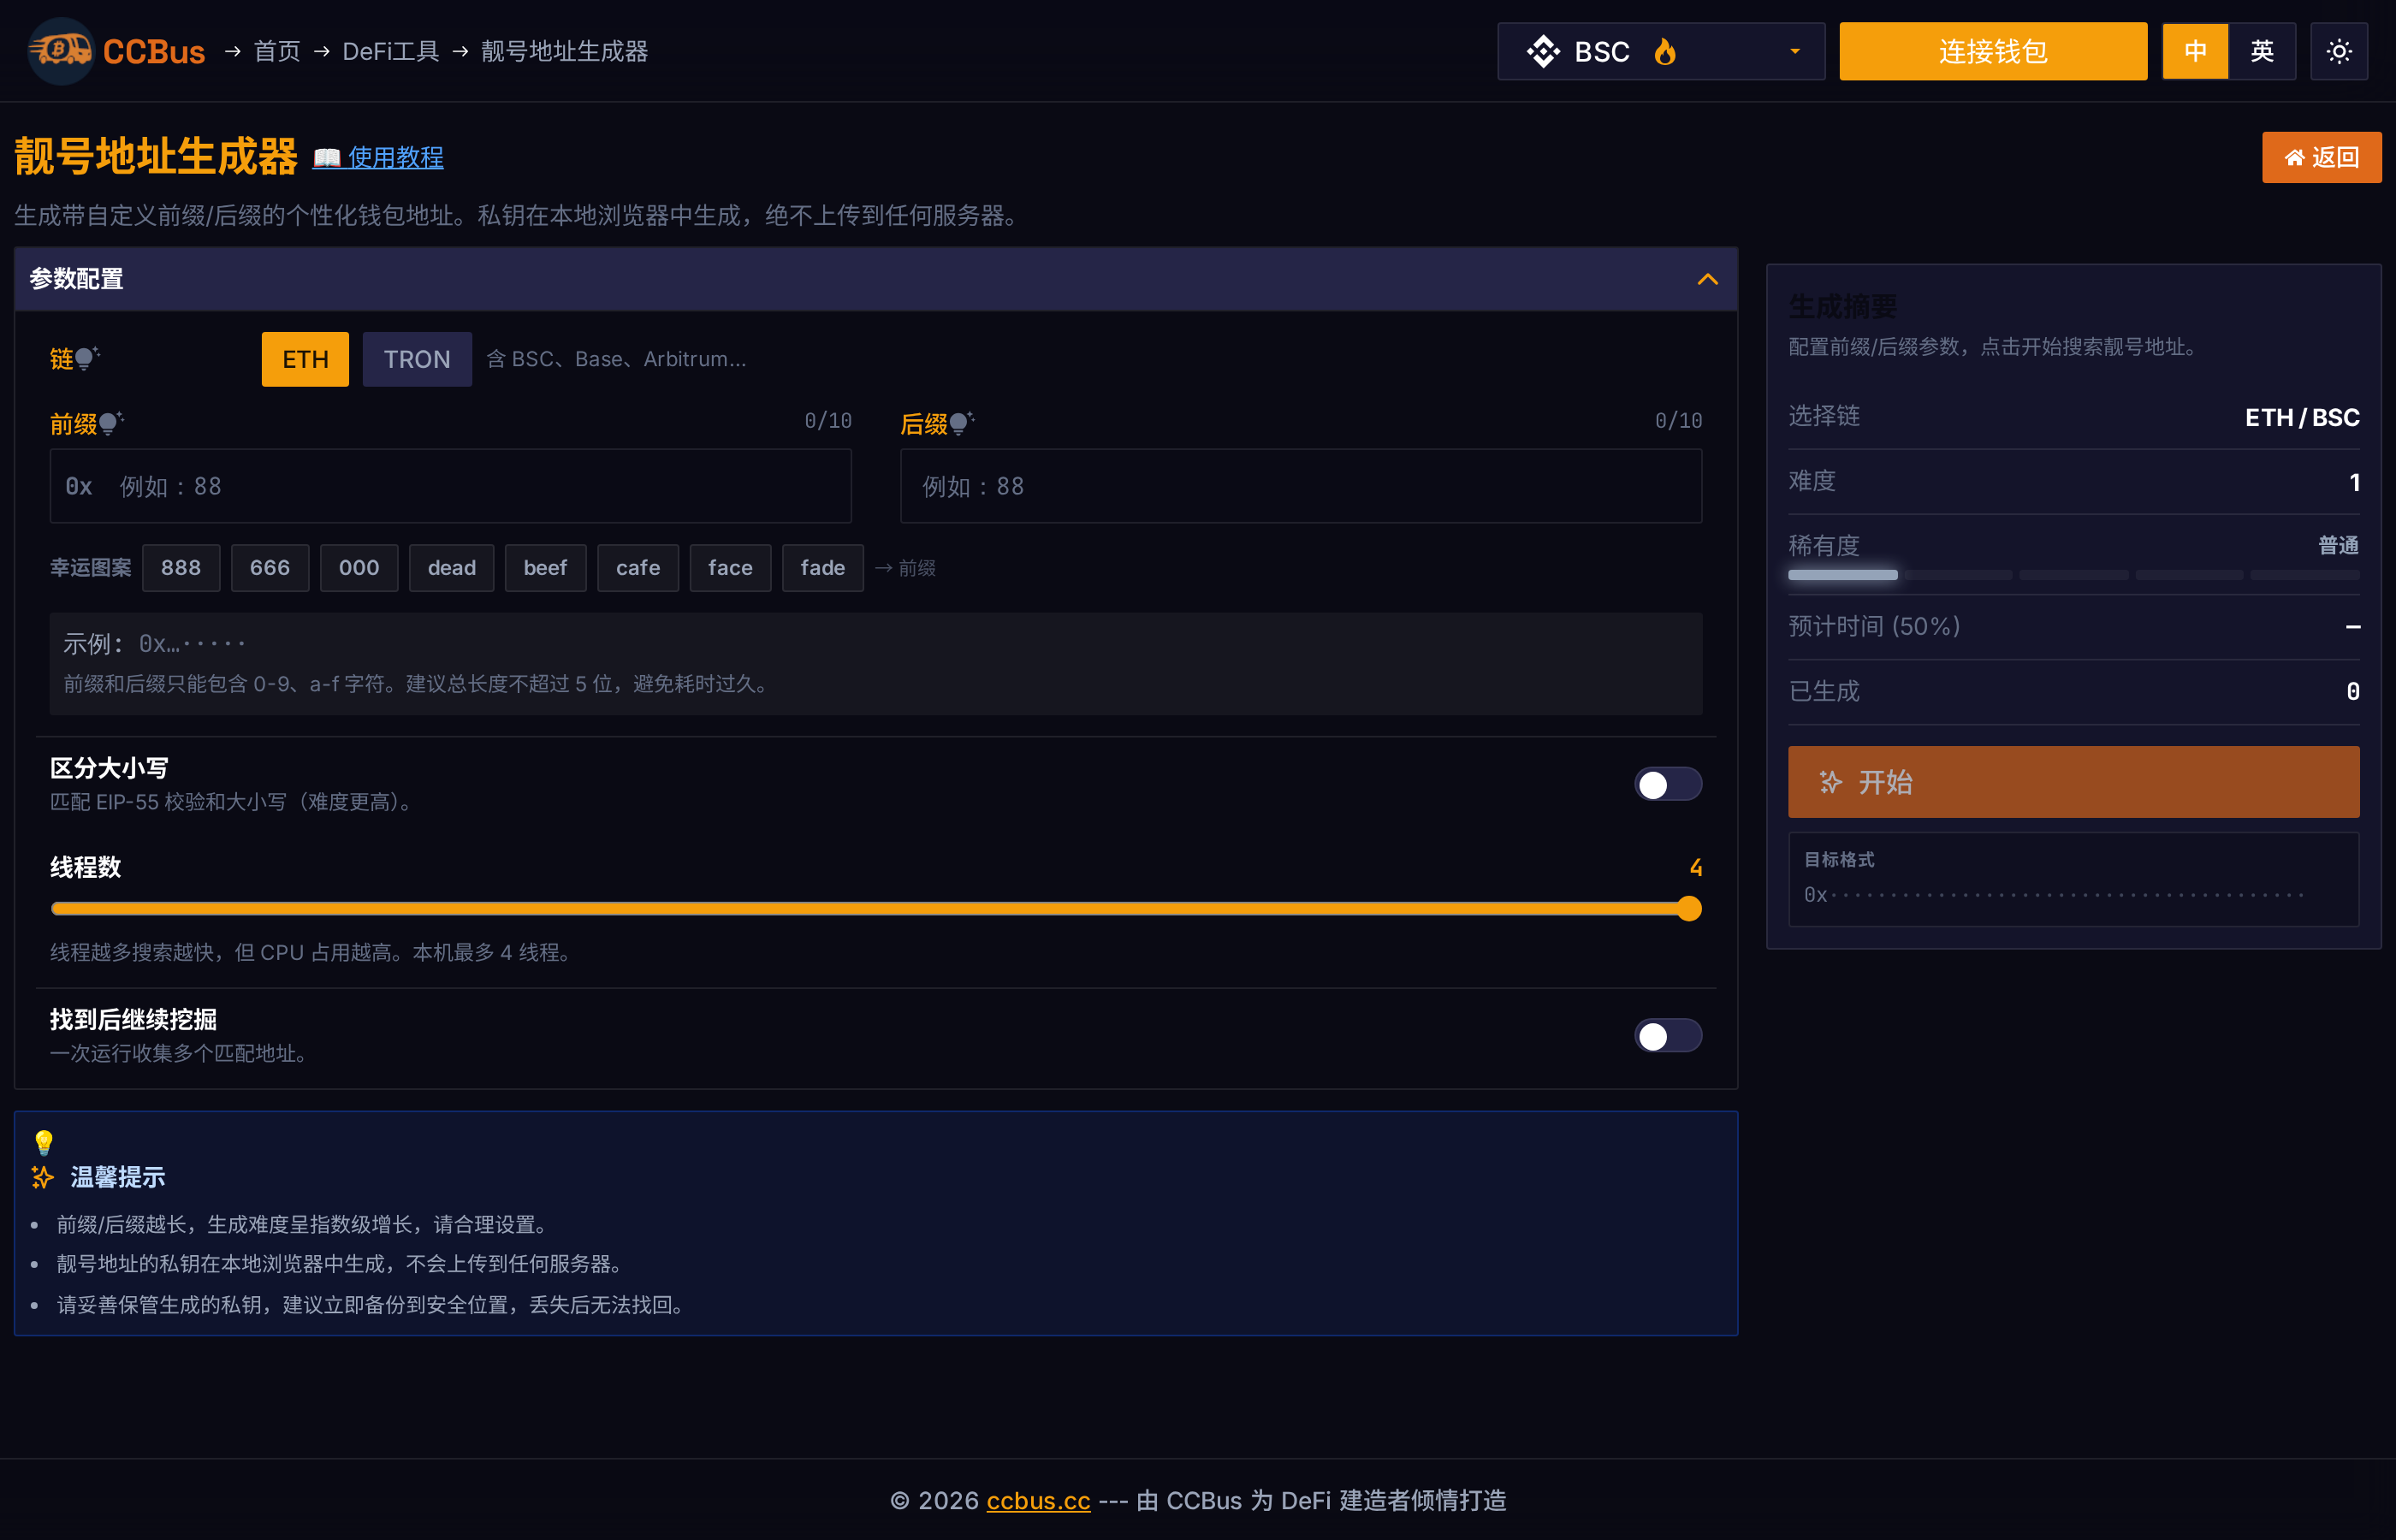The height and width of the screenshot is (1540, 2396).
Task: Click the BSC diamond chain icon
Action: [x=1543, y=51]
